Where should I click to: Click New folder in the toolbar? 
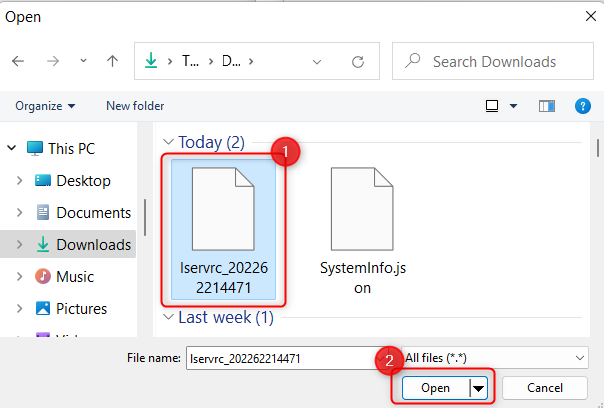pos(135,105)
